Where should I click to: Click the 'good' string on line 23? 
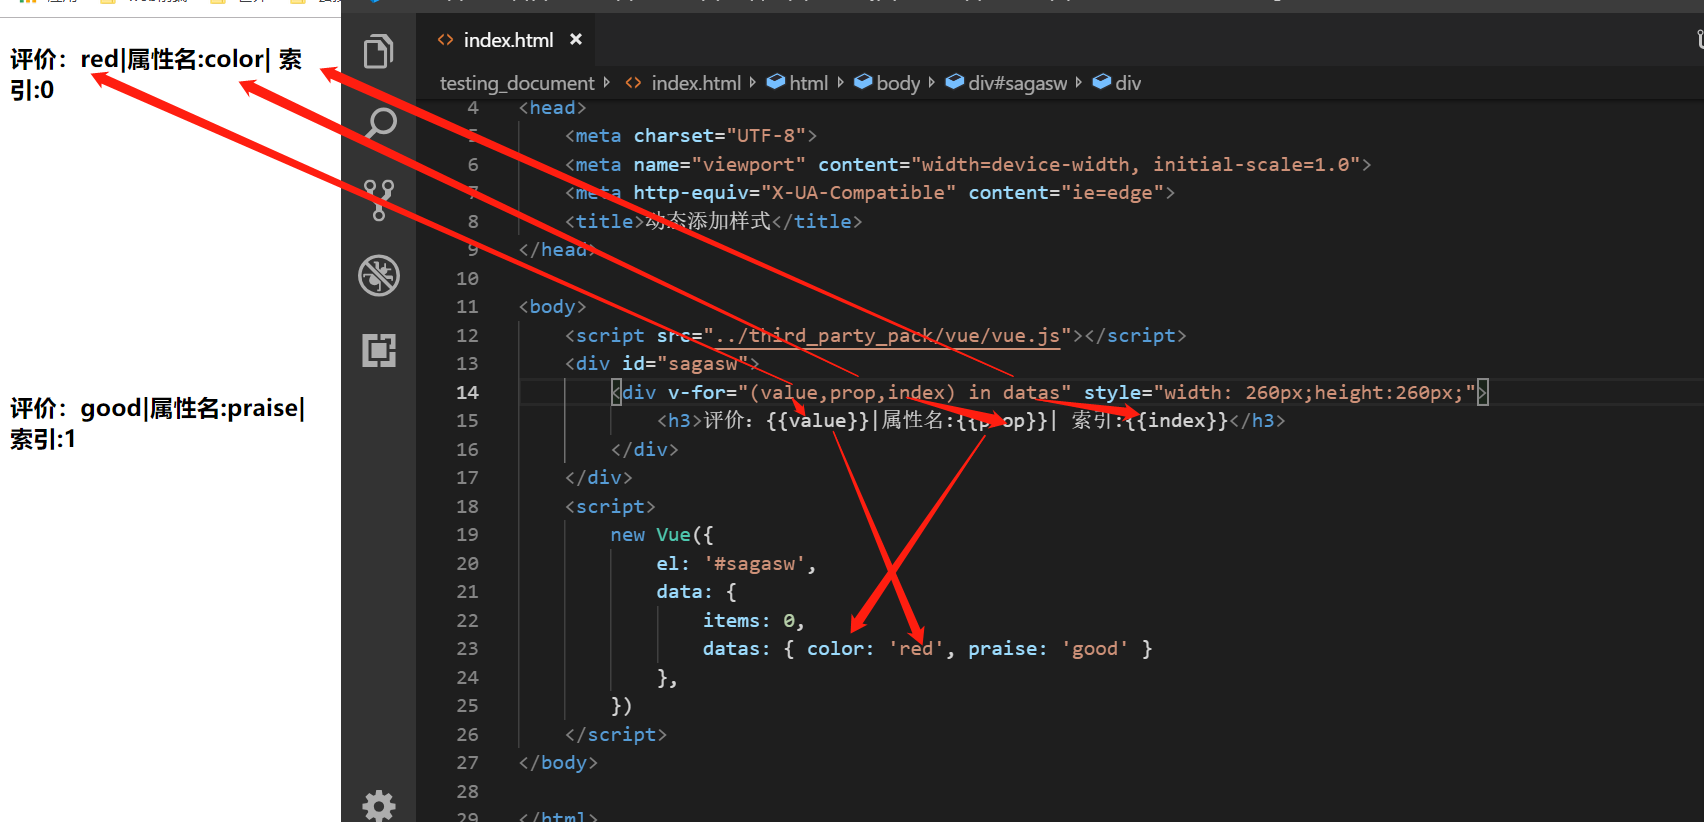[1095, 648]
